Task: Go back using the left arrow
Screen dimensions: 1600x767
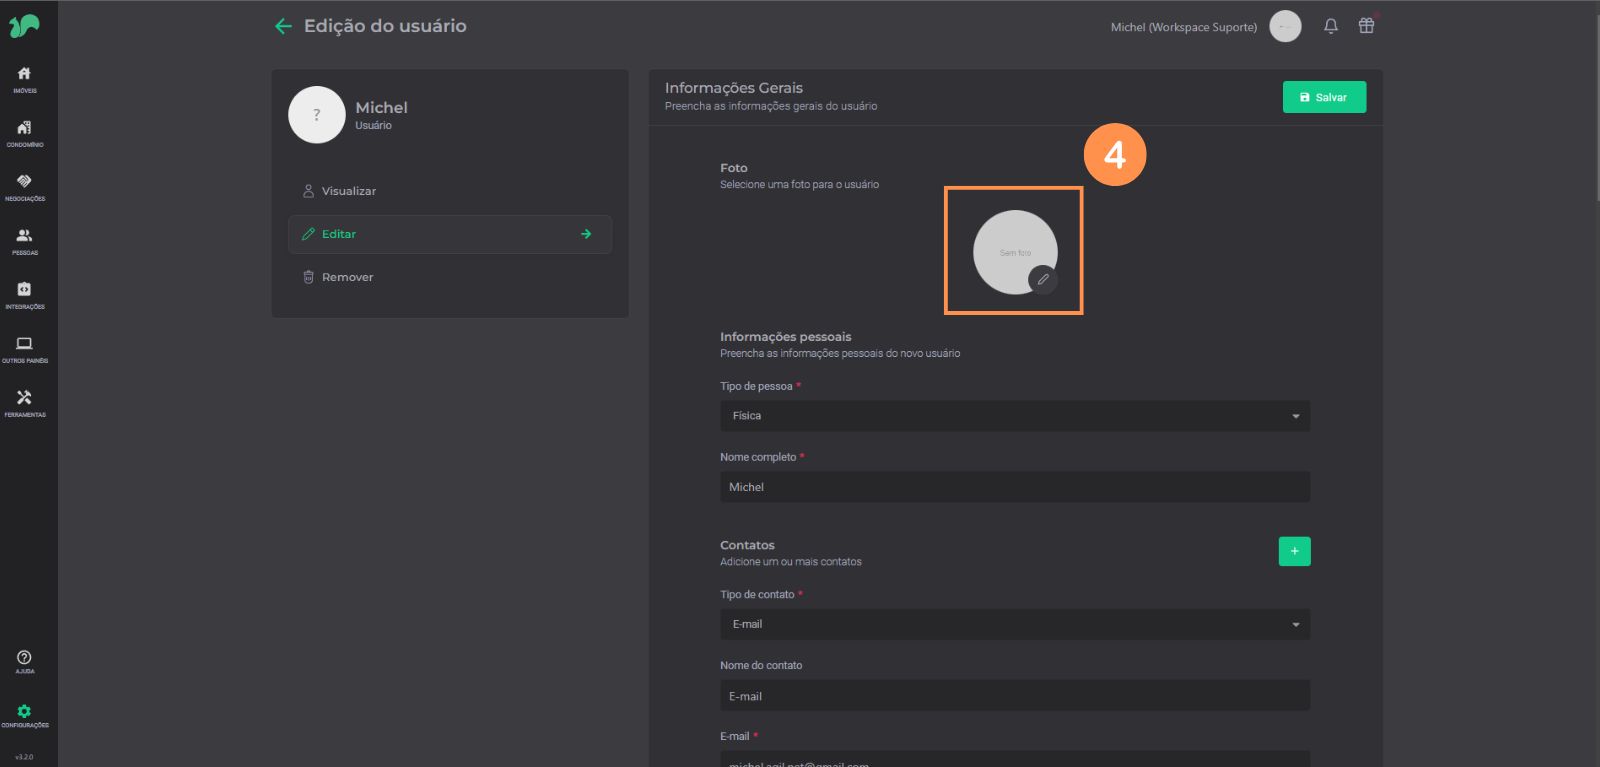Action: 283,27
